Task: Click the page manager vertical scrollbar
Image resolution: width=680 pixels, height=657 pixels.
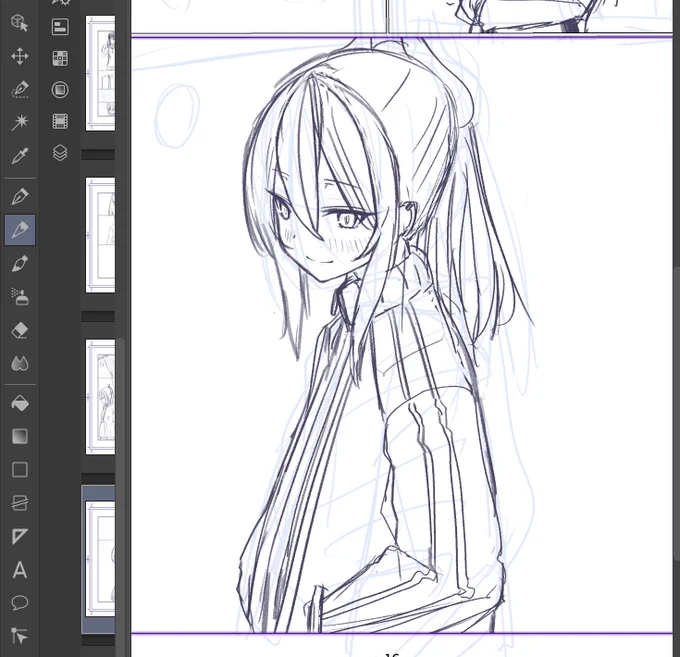Action: pos(121,497)
